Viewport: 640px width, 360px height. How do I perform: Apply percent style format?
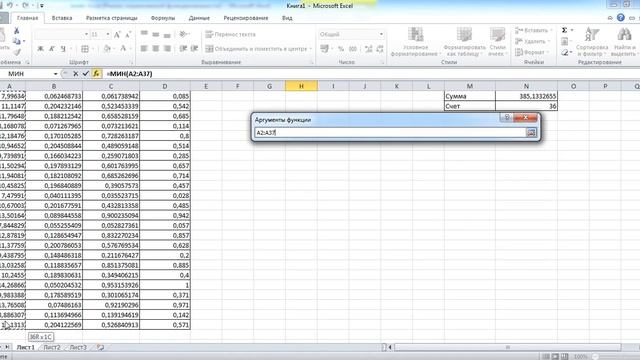[x=341, y=49]
